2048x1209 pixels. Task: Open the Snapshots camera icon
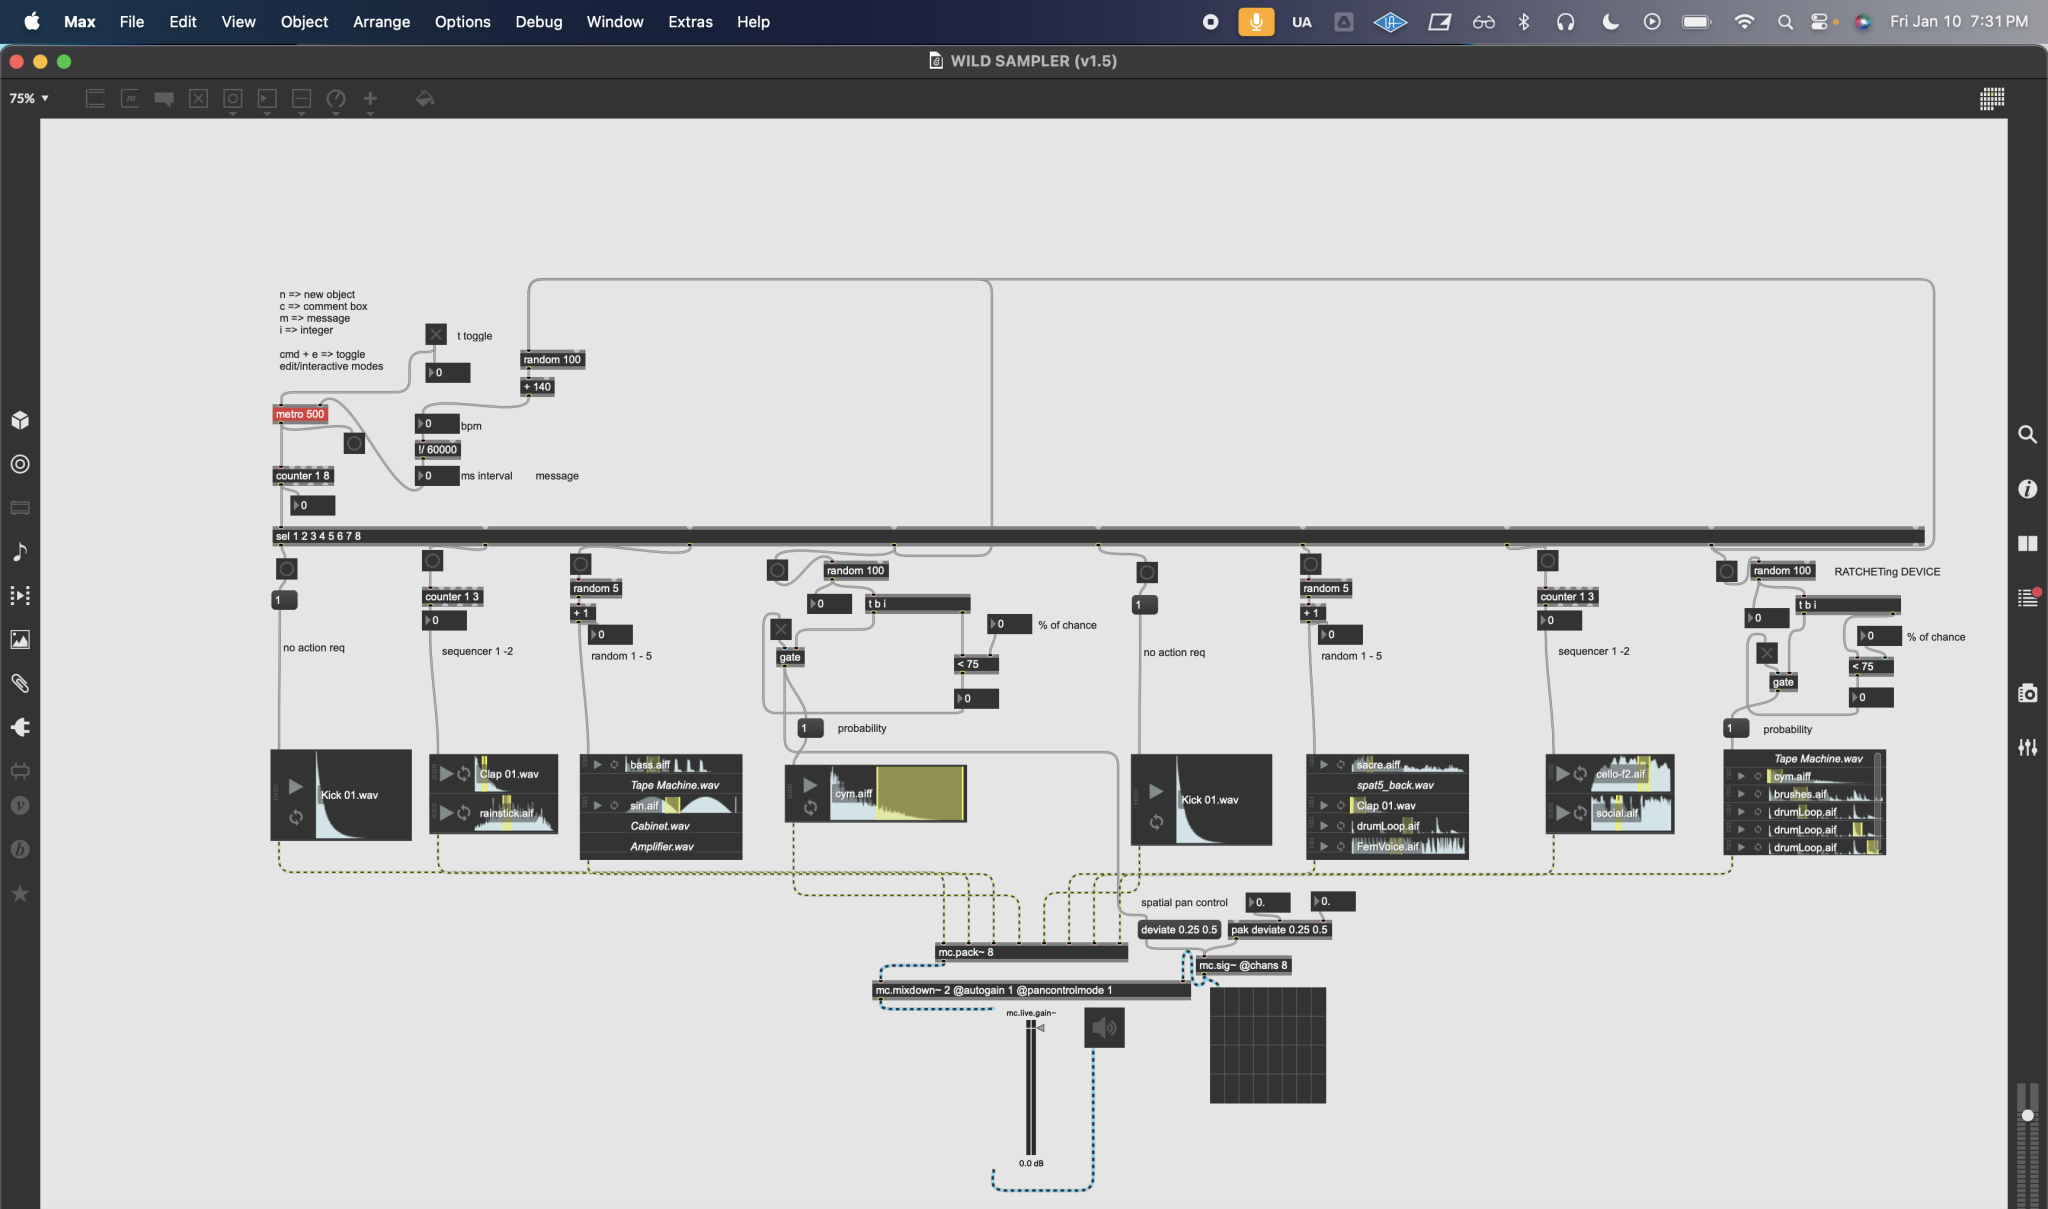click(x=2027, y=693)
